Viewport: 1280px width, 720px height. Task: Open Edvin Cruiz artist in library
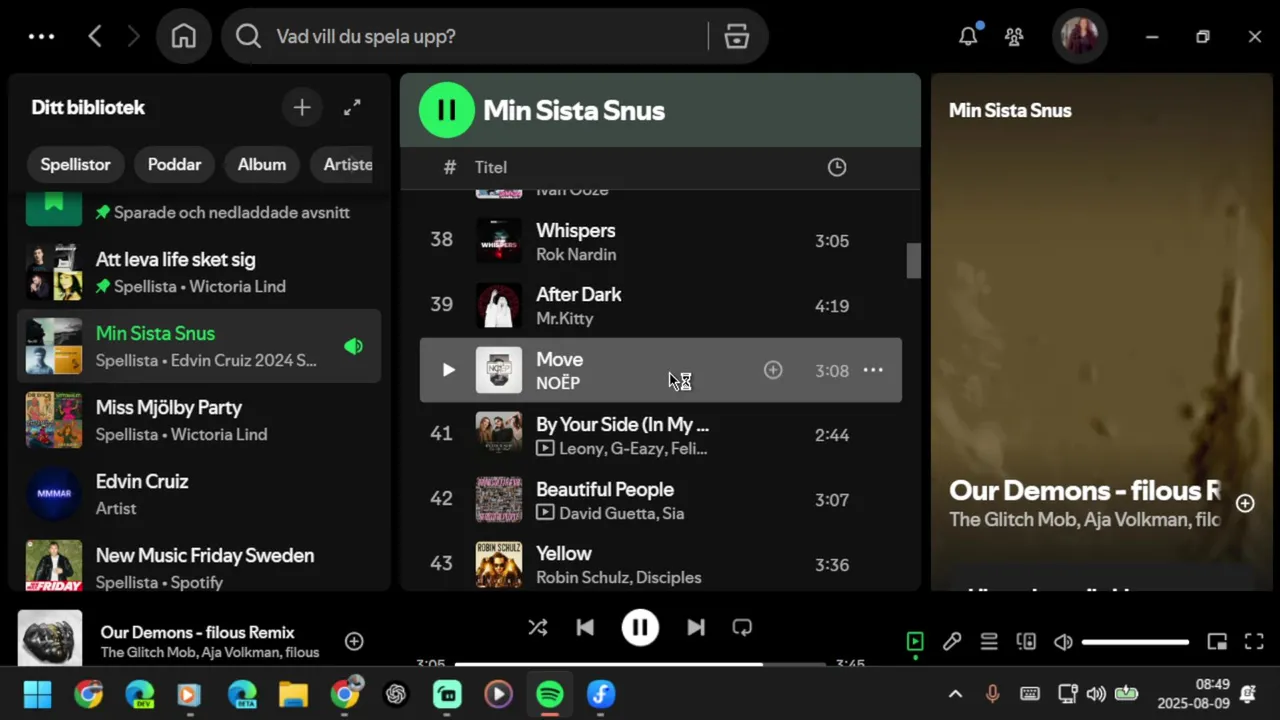tap(199, 494)
